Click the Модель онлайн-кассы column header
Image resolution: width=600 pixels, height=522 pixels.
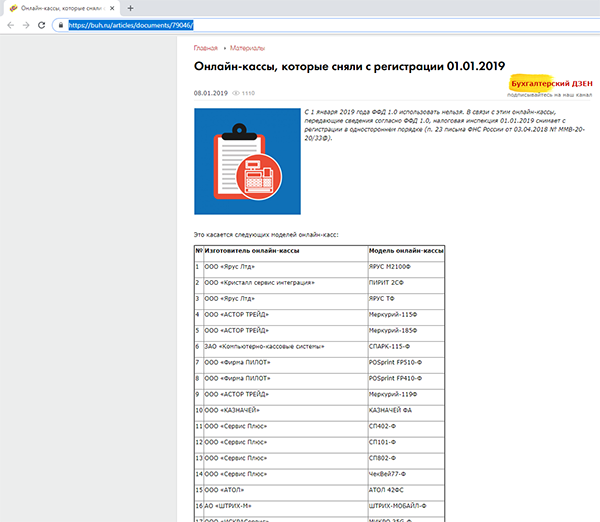click(406, 251)
